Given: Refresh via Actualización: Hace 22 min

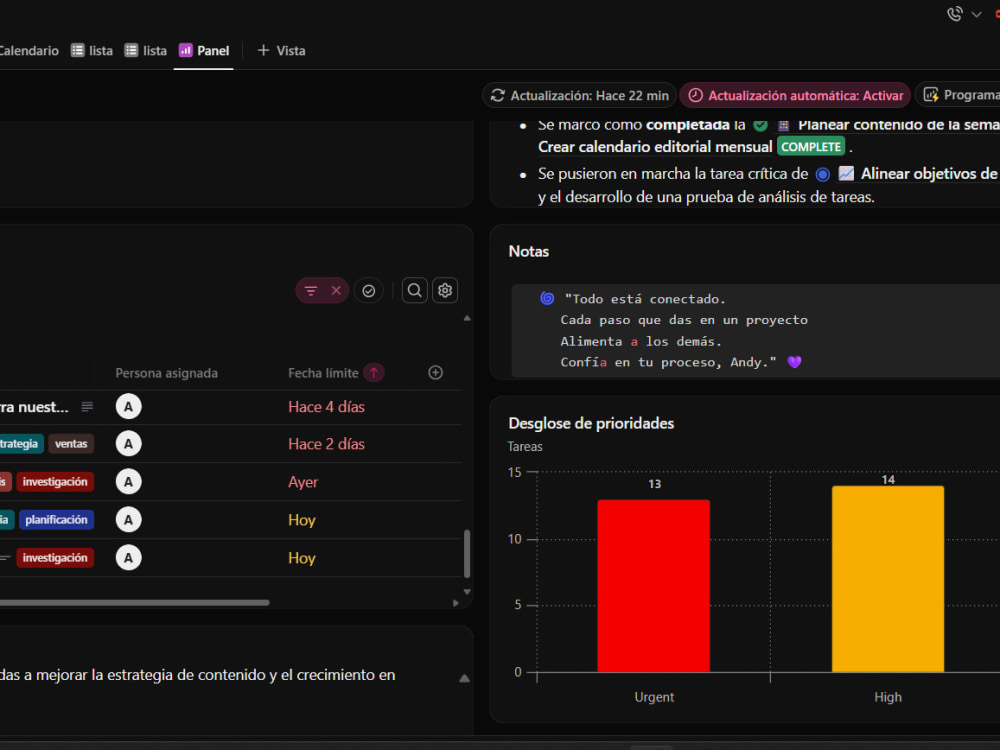Looking at the screenshot, I should click(x=579, y=96).
